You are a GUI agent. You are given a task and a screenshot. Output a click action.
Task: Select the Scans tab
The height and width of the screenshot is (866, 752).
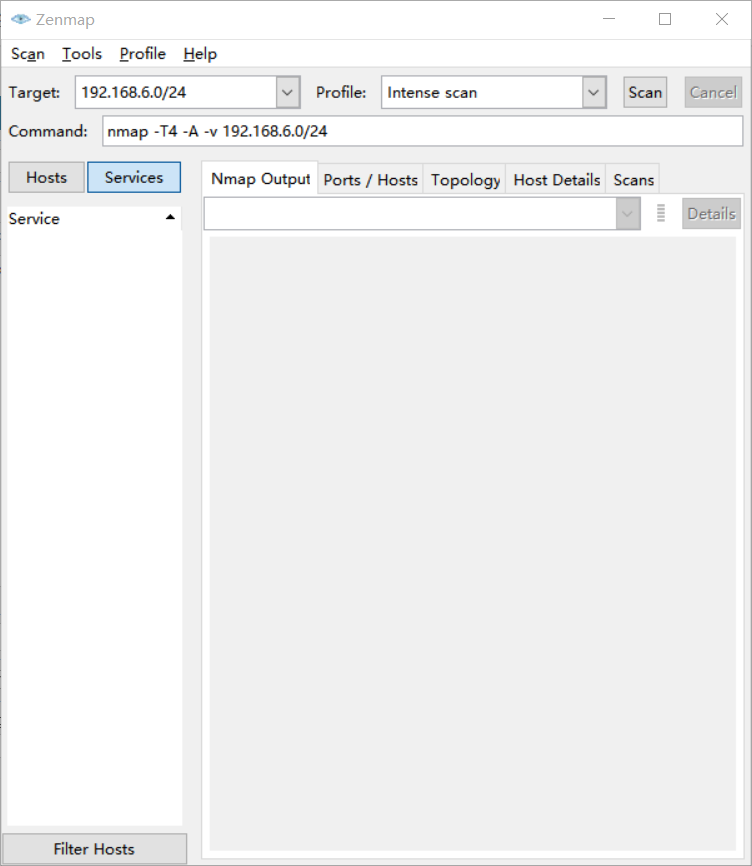coord(633,179)
